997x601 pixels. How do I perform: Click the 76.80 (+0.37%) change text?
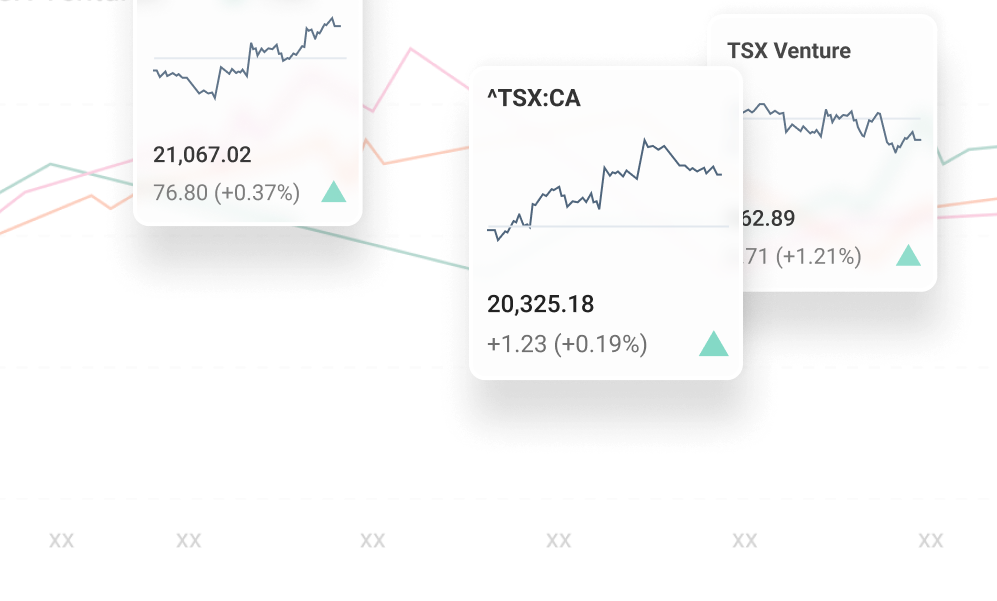(226, 192)
